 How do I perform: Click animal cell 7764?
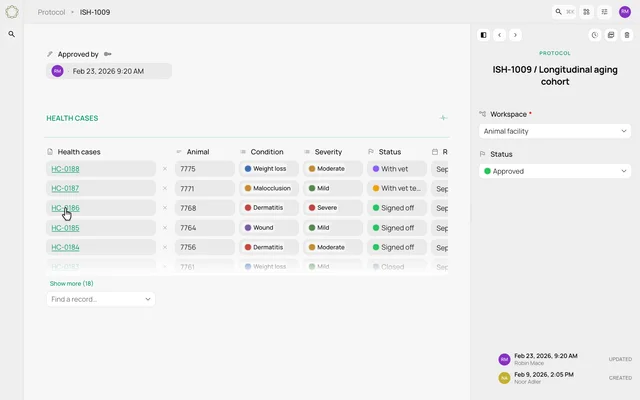coord(205,227)
